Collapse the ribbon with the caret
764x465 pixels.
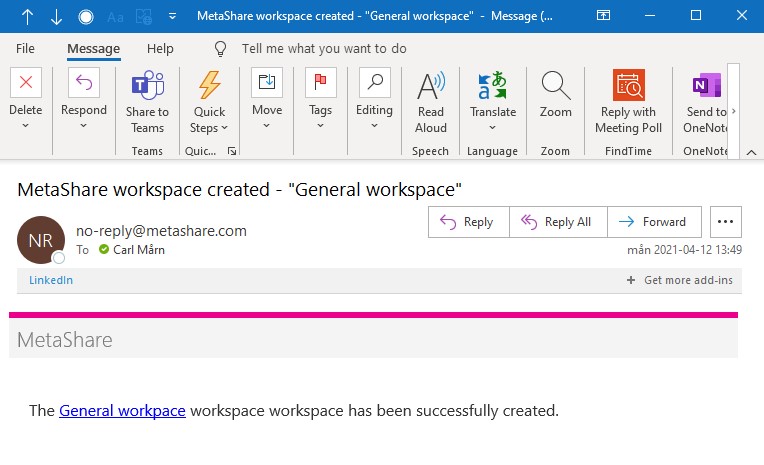pos(752,153)
